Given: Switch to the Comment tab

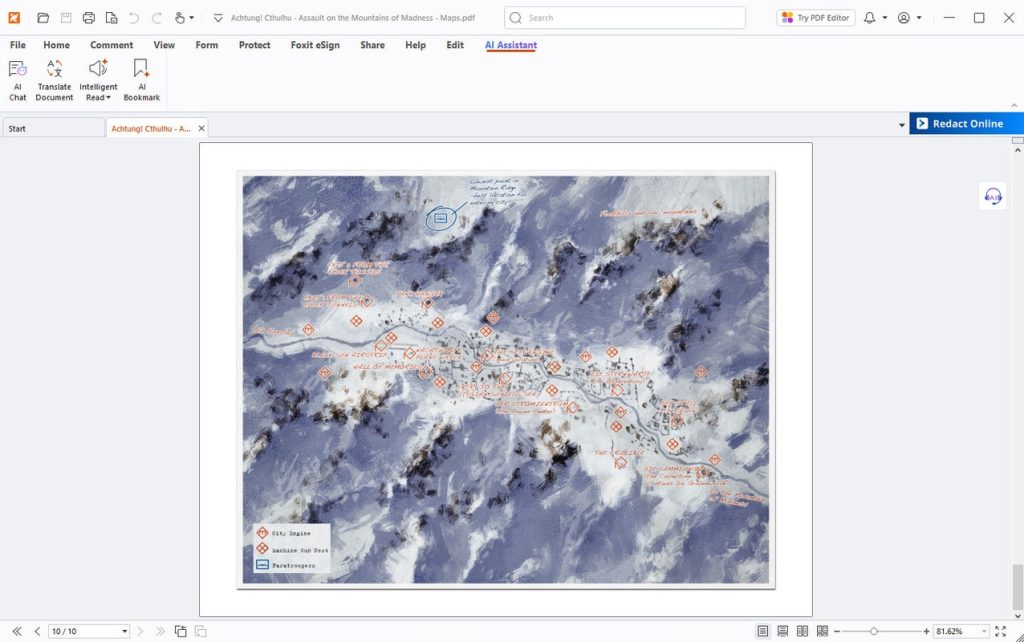Looking at the screenshot, I should click(112, 45).
